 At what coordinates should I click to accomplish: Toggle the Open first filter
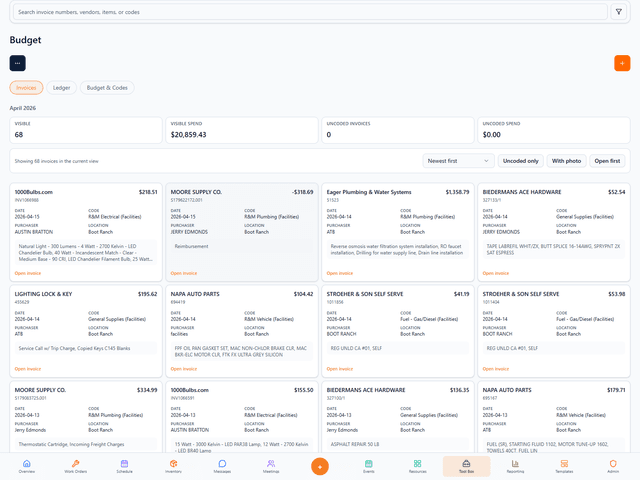(607, 160)
